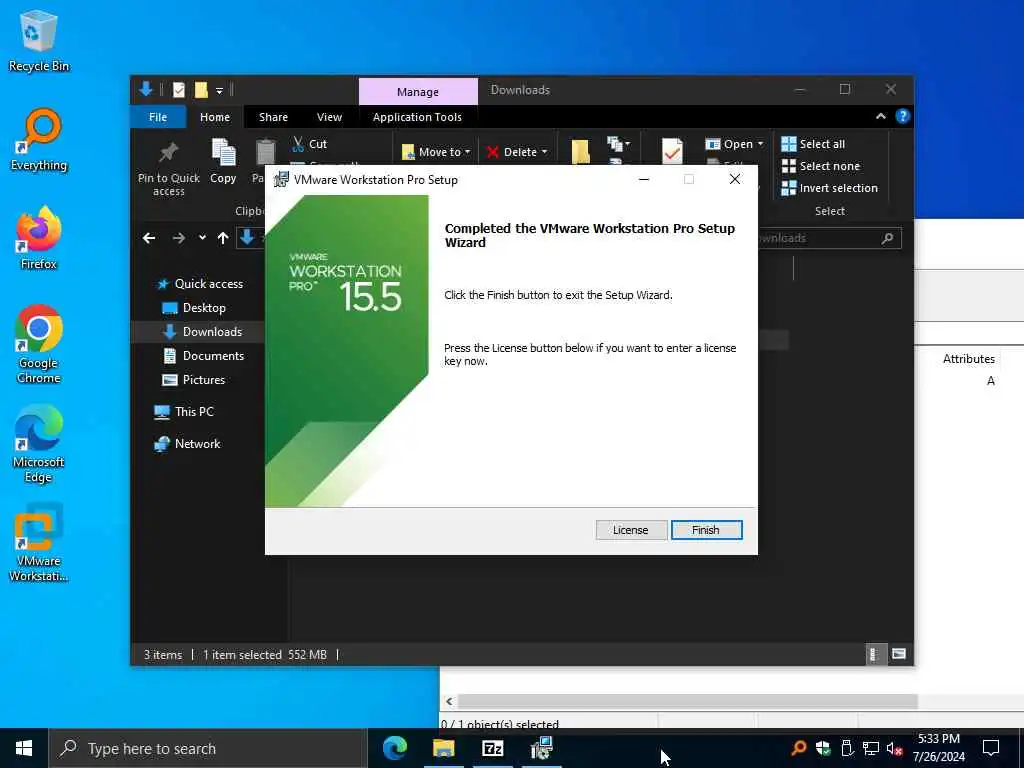
Task: Launch Google Chrome from the desktop
Action: 39,345
